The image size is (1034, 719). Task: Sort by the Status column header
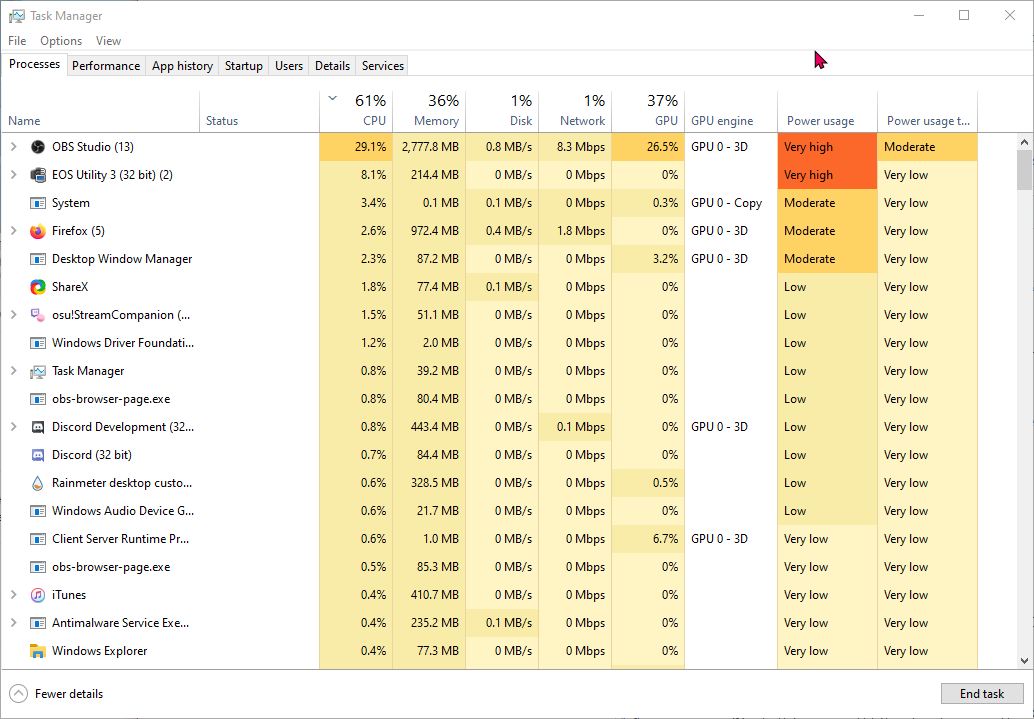tap(260, 111)
